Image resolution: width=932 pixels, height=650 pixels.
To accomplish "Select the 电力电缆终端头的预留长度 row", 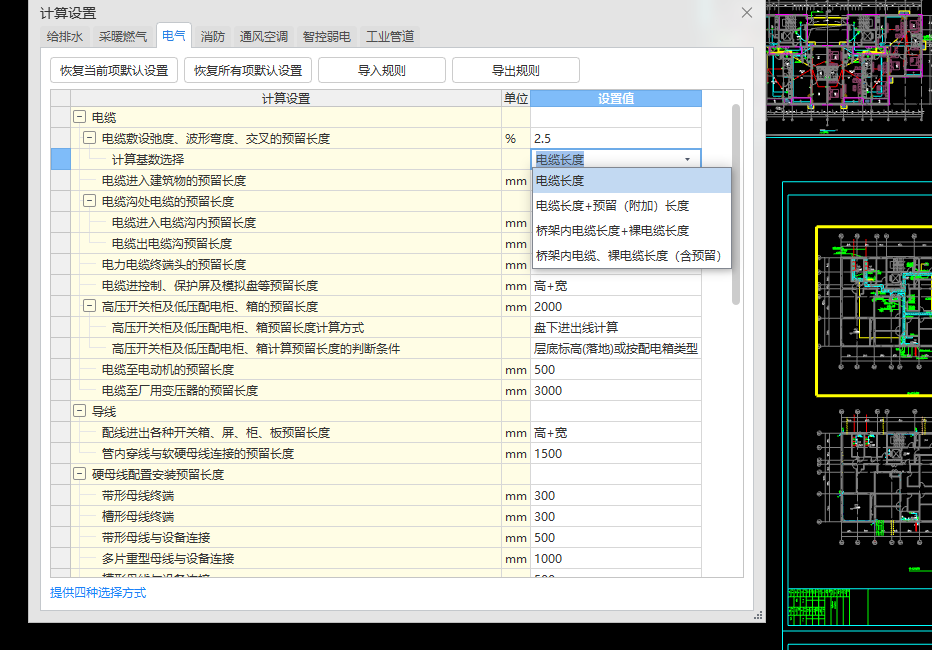I will click(286, 264).
